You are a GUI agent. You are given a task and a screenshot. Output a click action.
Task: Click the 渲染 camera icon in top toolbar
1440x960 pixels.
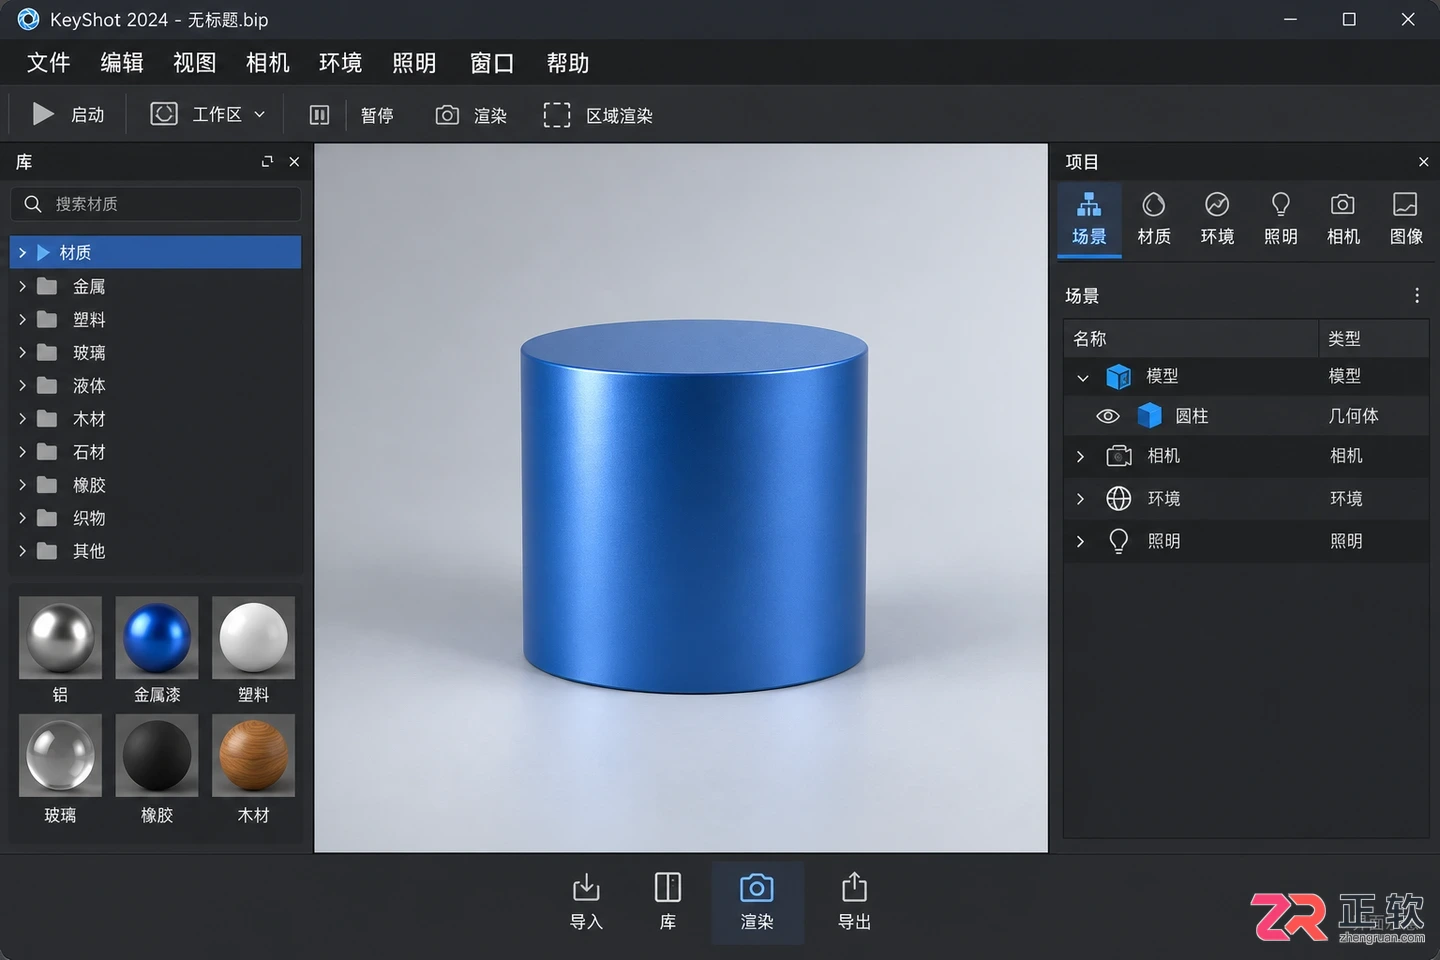coord(447,115)
